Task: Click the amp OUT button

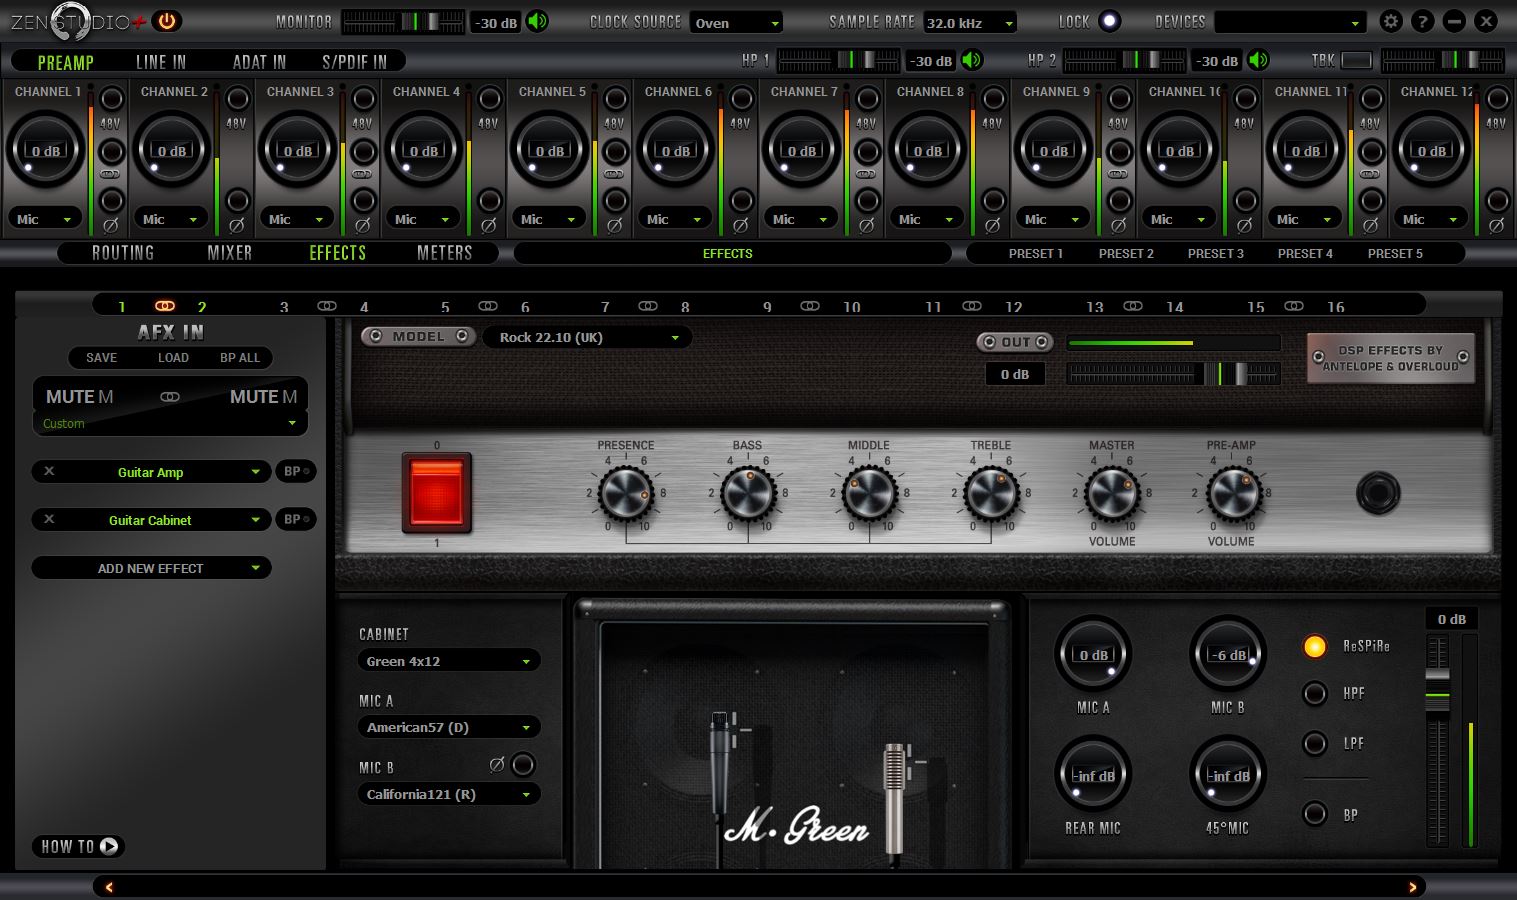Action: pos(1015,342)
